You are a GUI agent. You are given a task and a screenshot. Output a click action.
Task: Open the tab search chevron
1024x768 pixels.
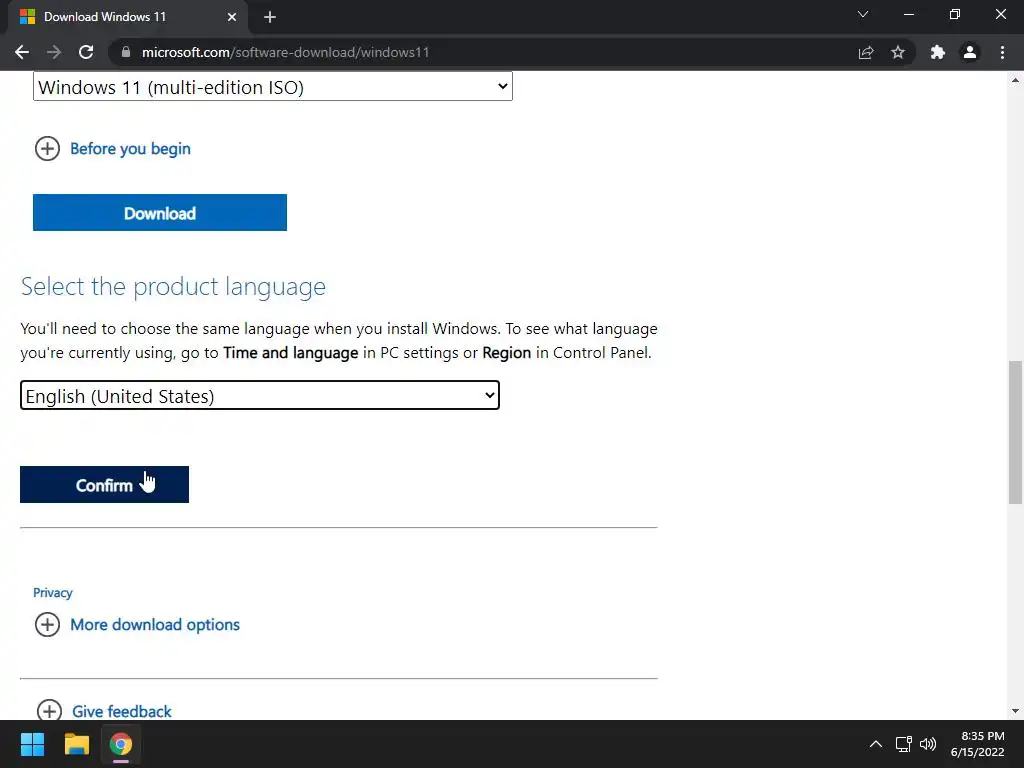tap(863, 14)
